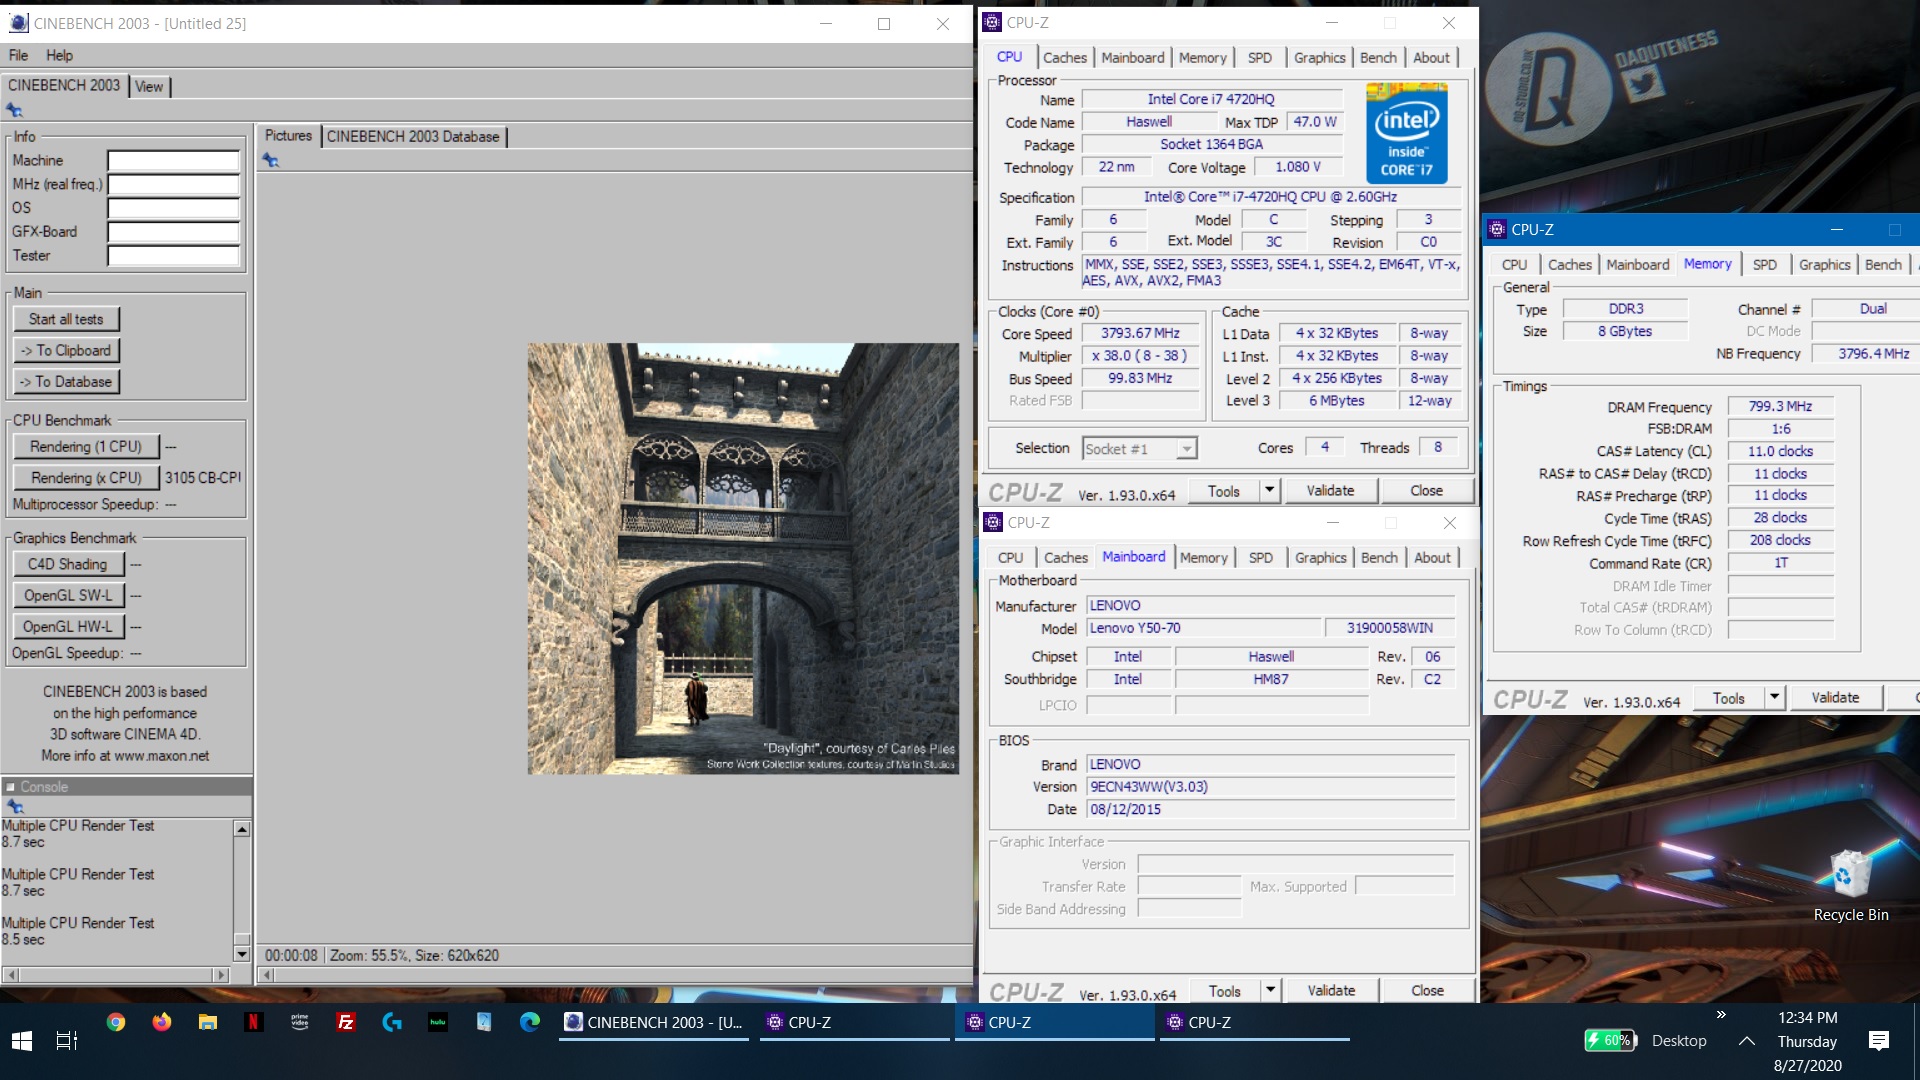1920x1080 pixels.
Task: Click the GFX-Board input field
Action: coord(174,232)
